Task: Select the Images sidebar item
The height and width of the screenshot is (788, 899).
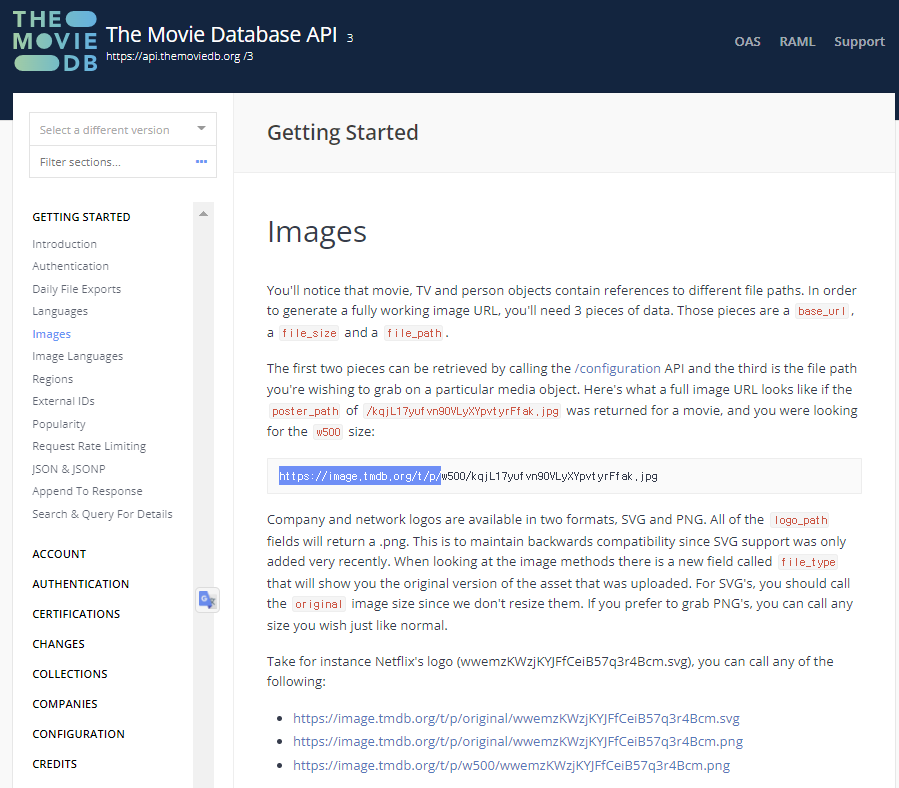Action: coord(52,334)
